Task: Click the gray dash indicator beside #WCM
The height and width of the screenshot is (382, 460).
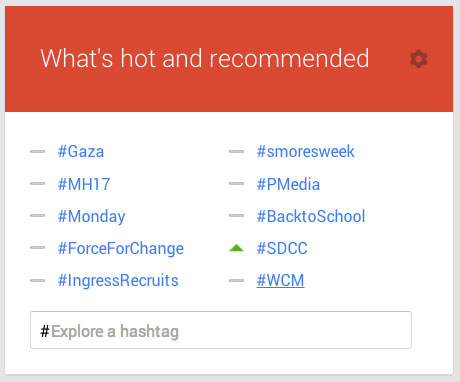Action: [236, 281]
